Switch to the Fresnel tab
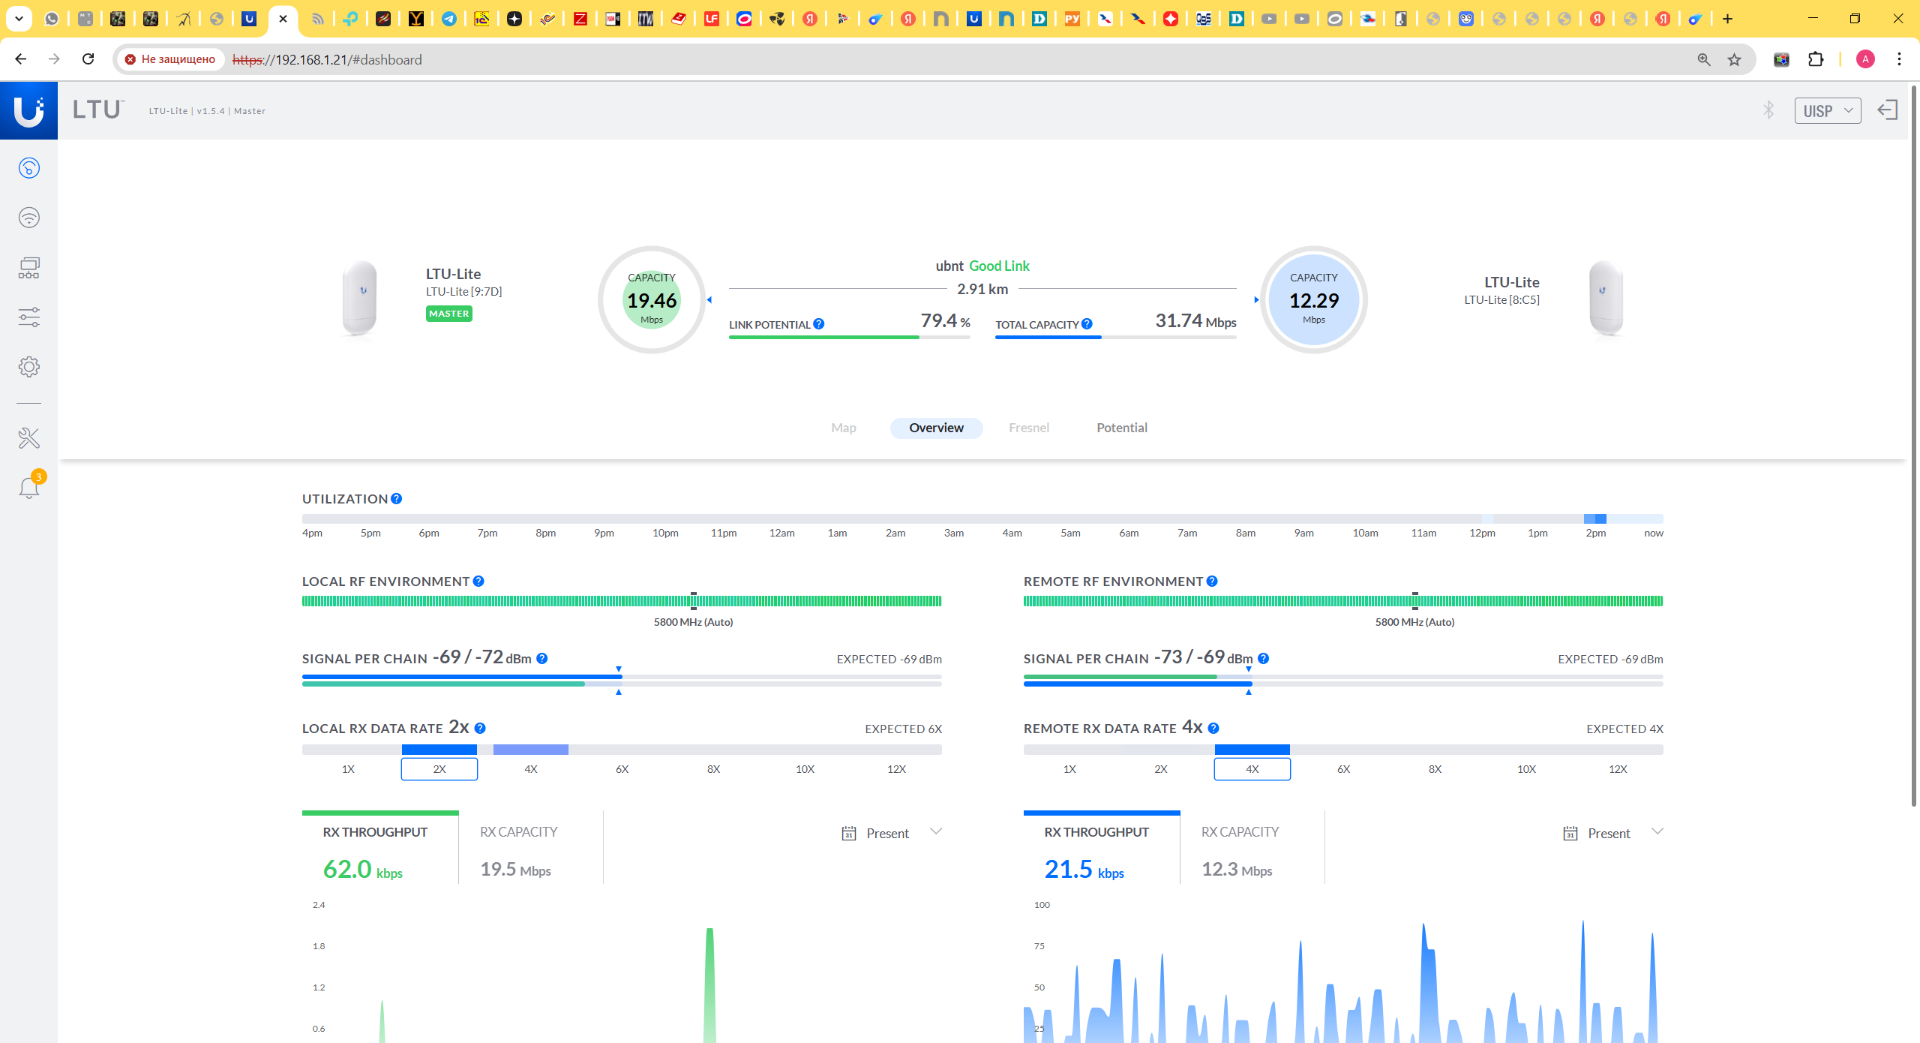The height and width of the screenshot is (1043, 1920). click(1029, 428)
